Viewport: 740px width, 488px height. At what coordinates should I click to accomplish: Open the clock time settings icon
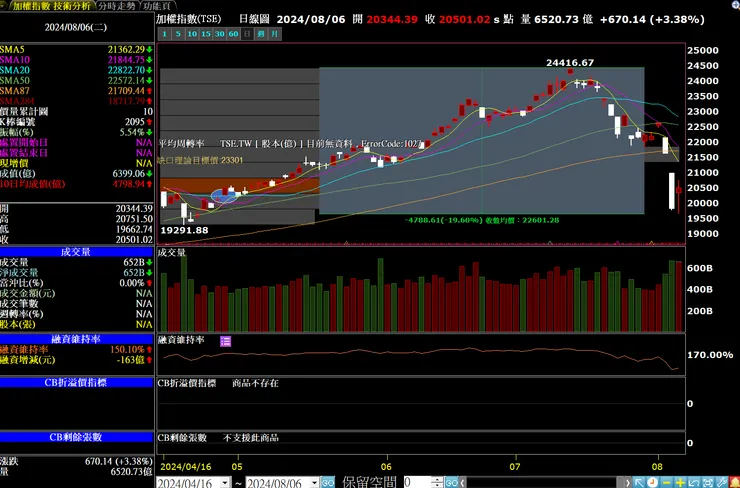[653, 482]
